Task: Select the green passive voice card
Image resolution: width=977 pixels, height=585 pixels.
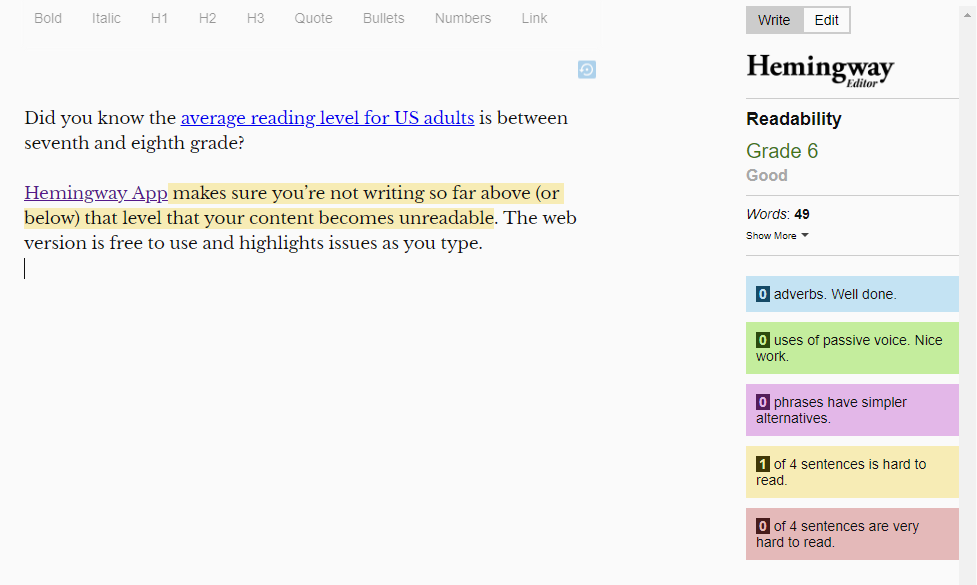Action: point(852,348)
